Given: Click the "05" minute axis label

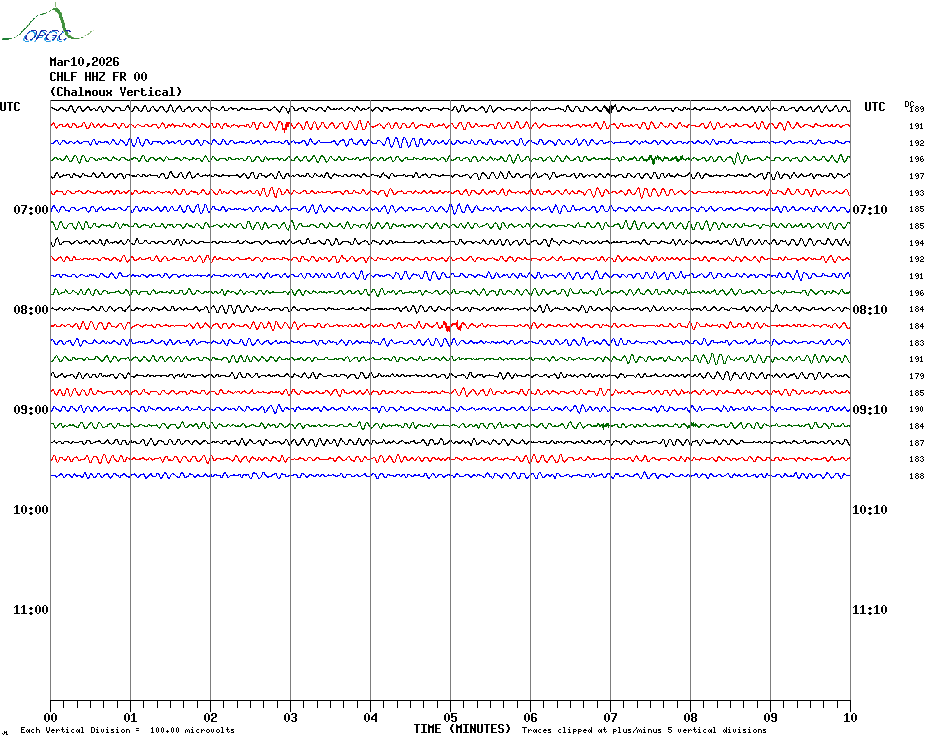Looking at the screenshot, I should tap(451, 718).
